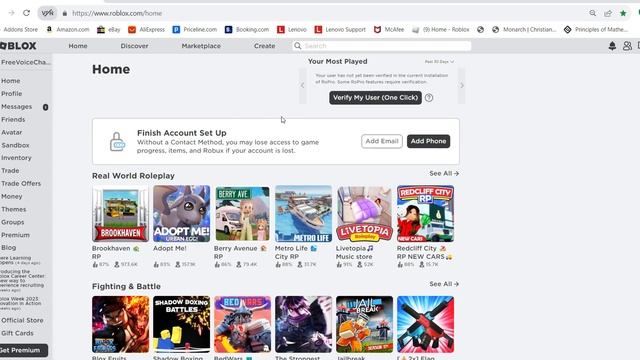This screenshot has height=360, width=640.
Task: Click the zoom magnifier icon in address bar
Action: (592, 13)
